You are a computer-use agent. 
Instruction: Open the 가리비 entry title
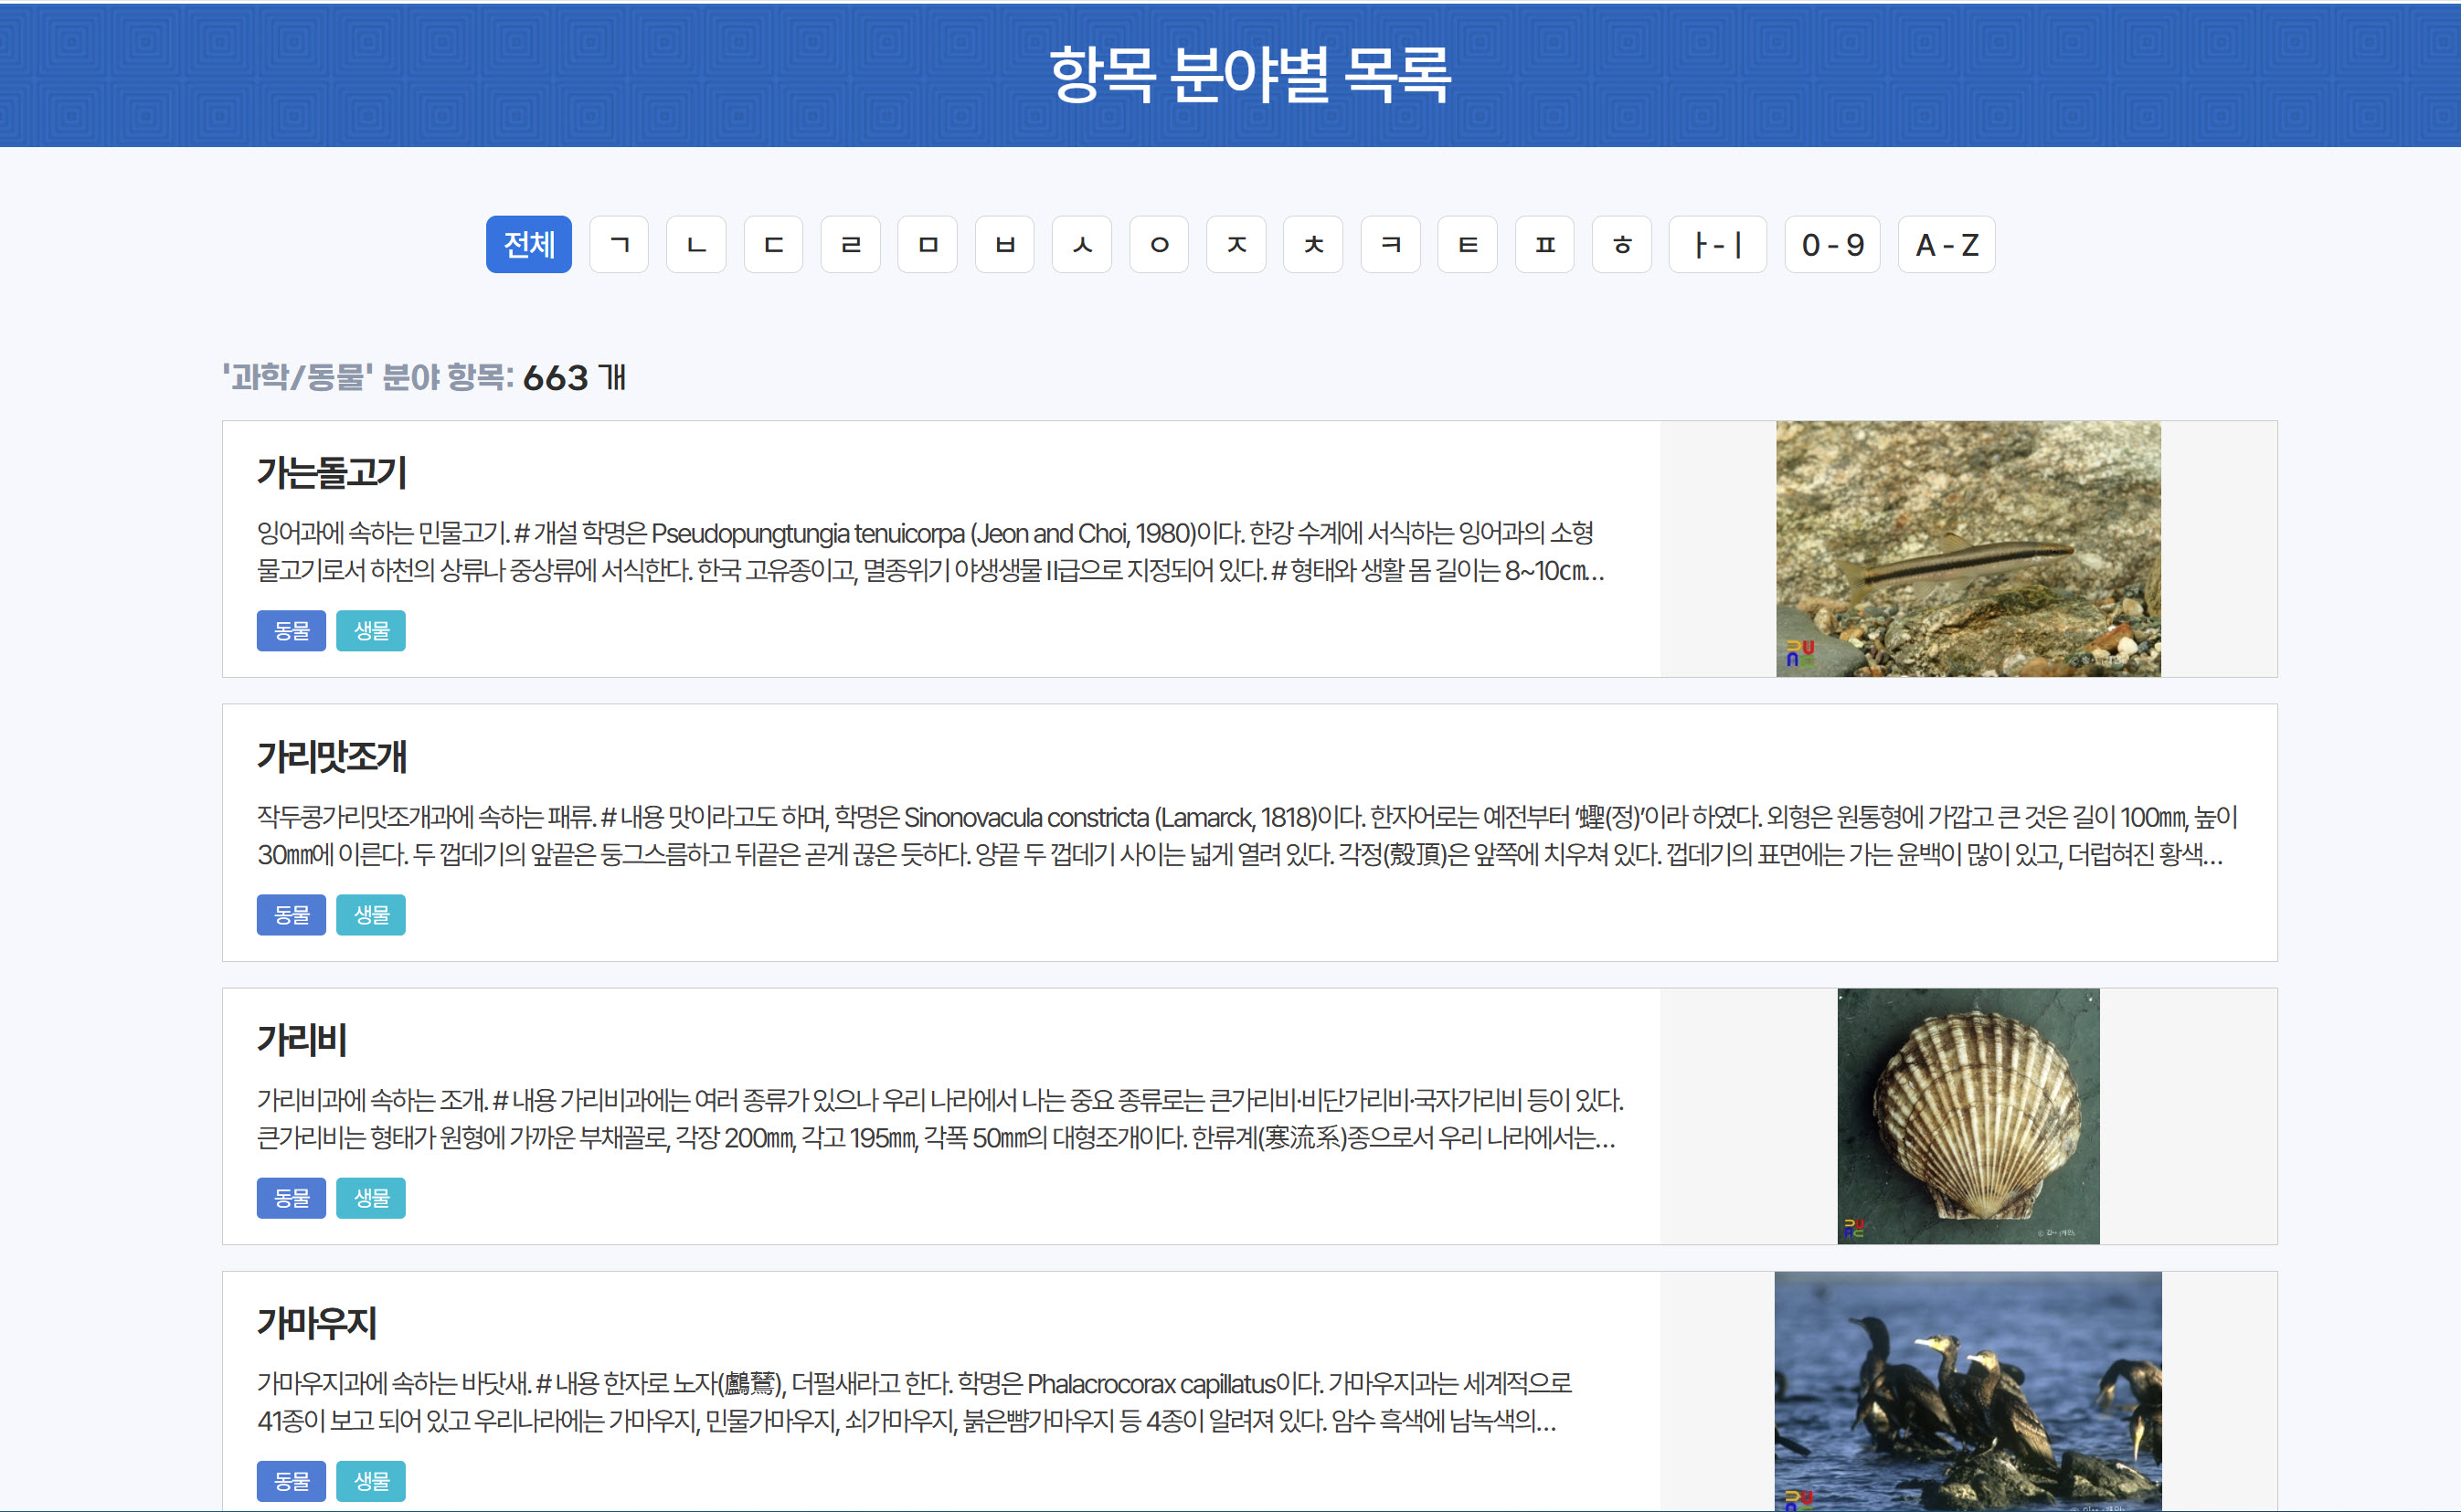[x=301, y=1039]
